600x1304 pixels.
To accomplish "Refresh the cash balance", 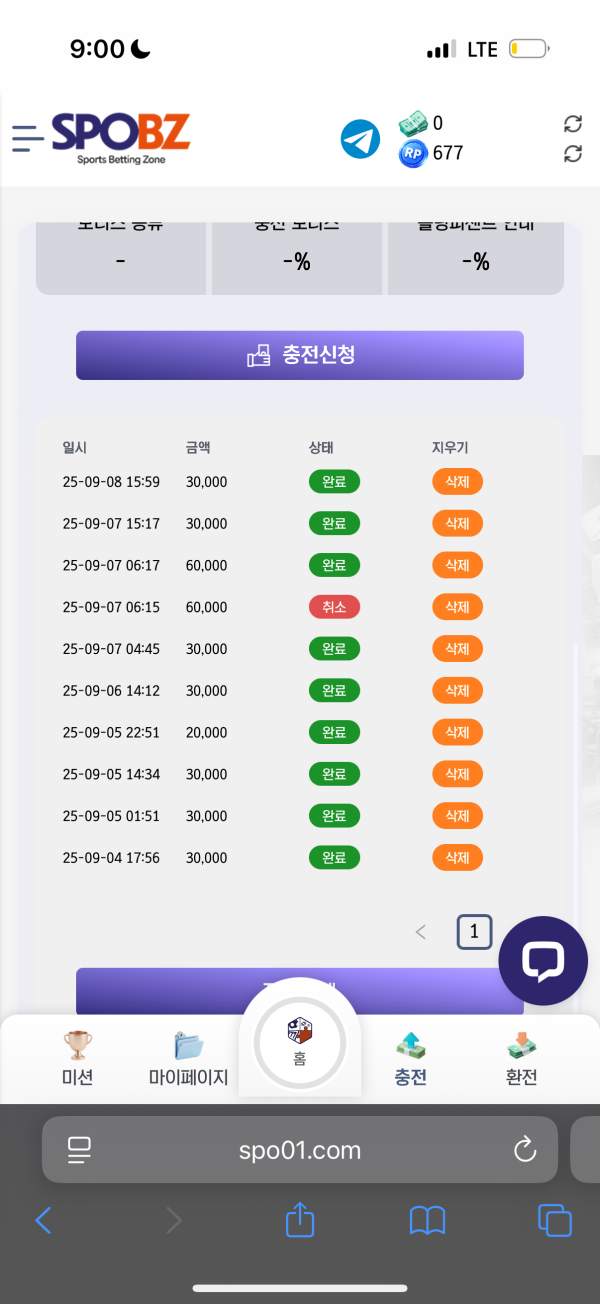I will pyautogui.click(x=573, y=124).
